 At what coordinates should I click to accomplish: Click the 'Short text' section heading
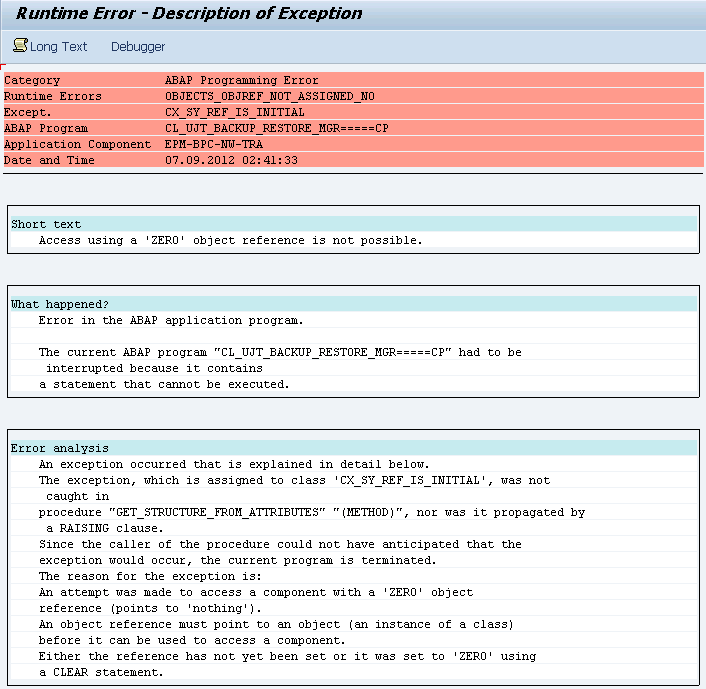pos(46,224)
